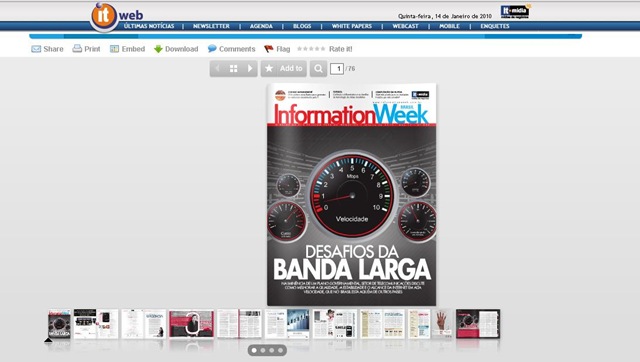Click the Flag link text

(283, 49)
